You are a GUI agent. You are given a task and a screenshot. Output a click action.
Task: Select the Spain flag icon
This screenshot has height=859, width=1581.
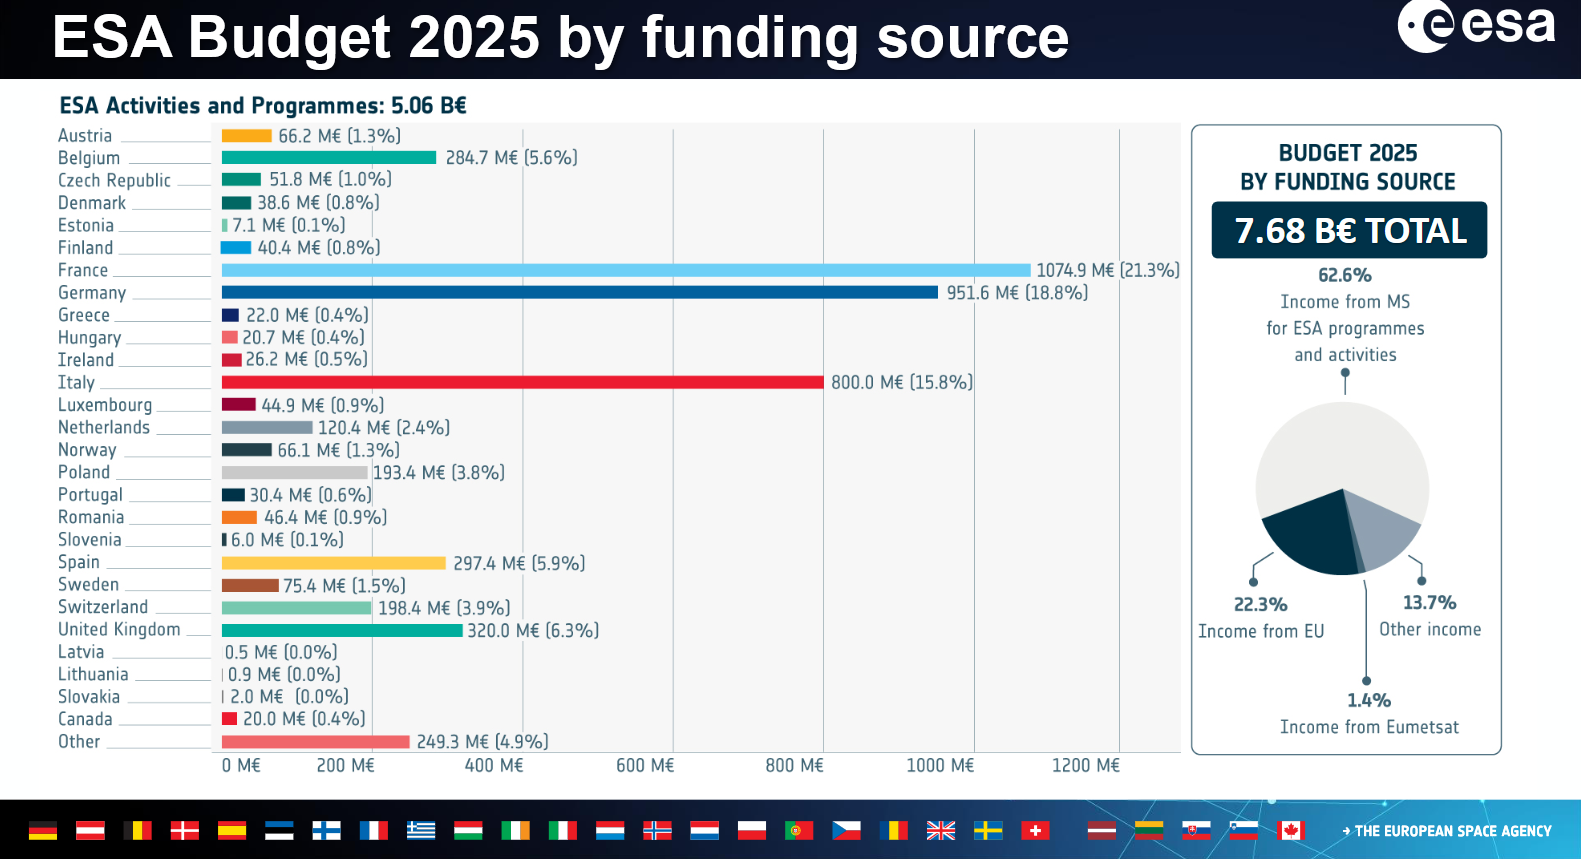232,830
